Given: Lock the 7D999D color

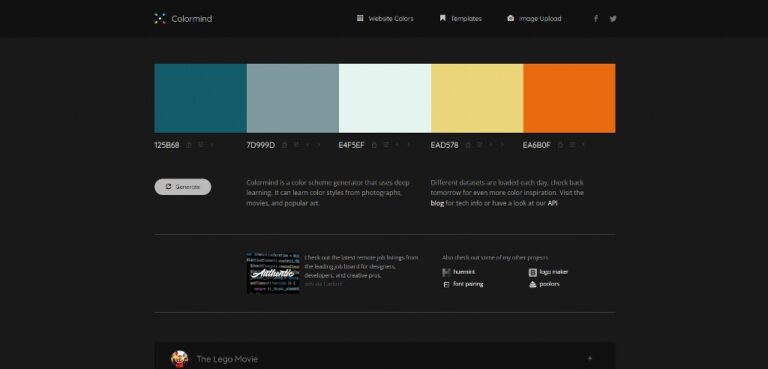Looking at the screenshot, I should [284, 145].
